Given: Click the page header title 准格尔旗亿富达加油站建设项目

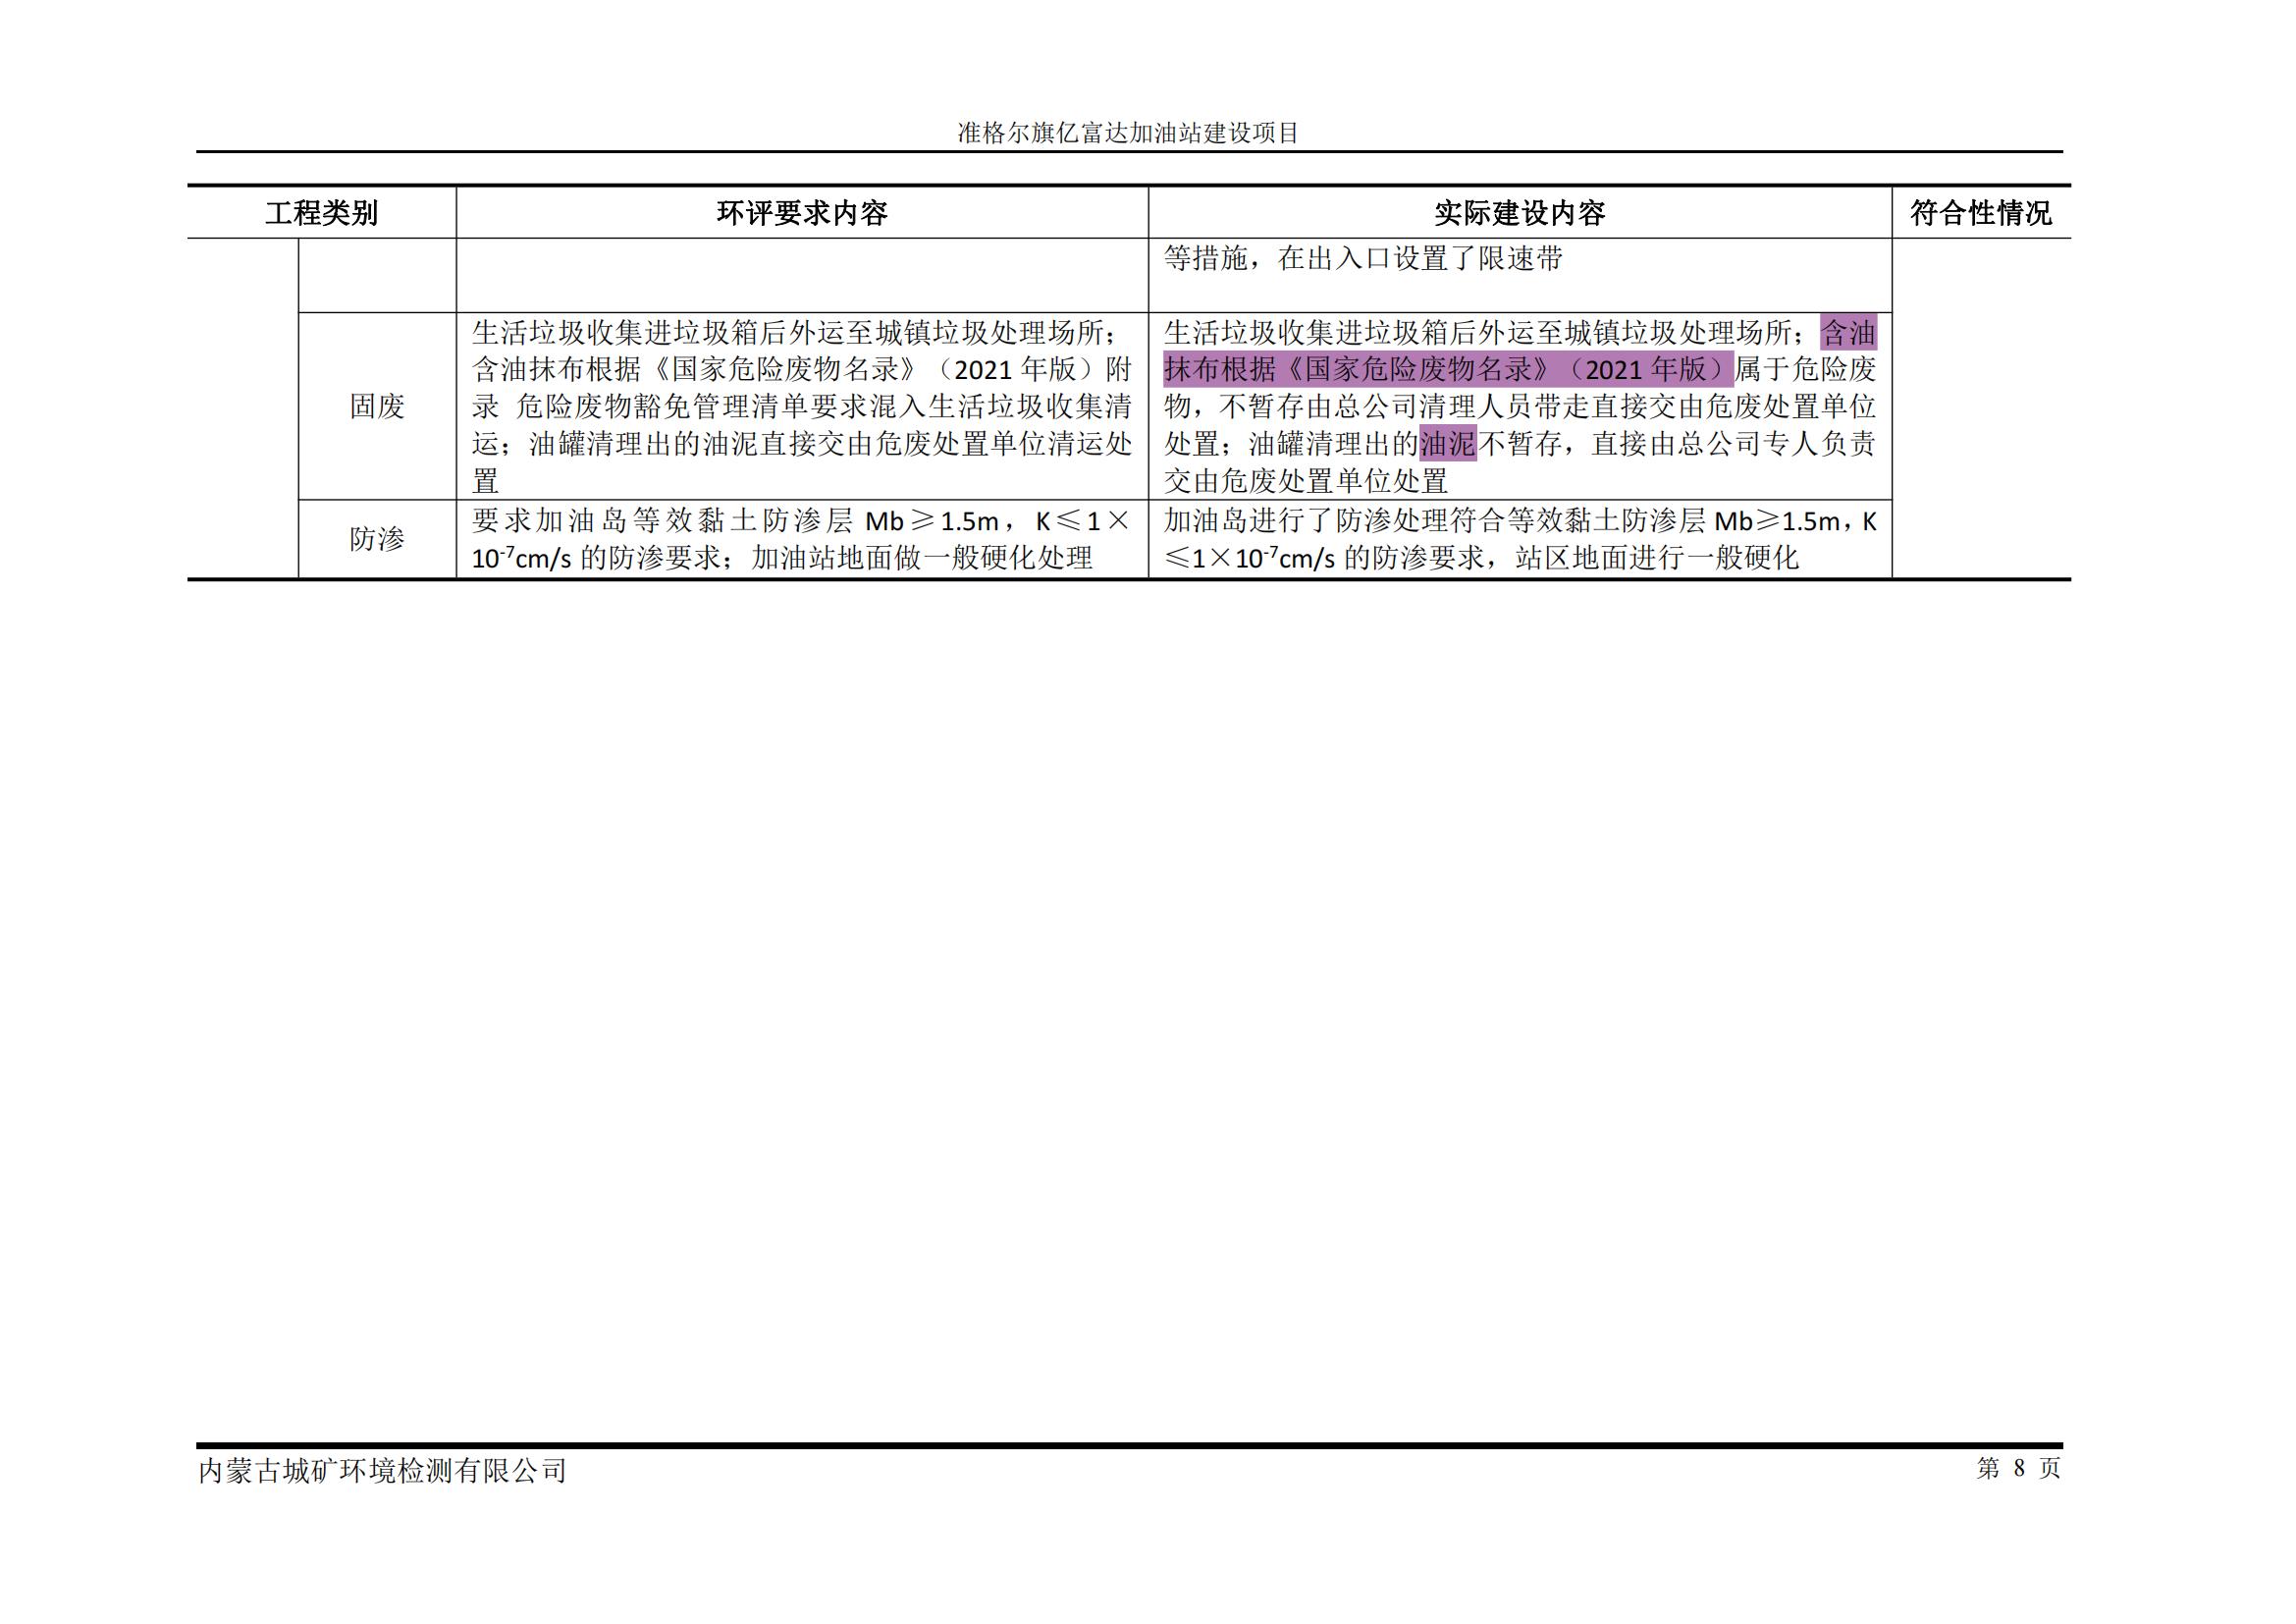Looking at the screenshot, I should (x=1128, y=133).
